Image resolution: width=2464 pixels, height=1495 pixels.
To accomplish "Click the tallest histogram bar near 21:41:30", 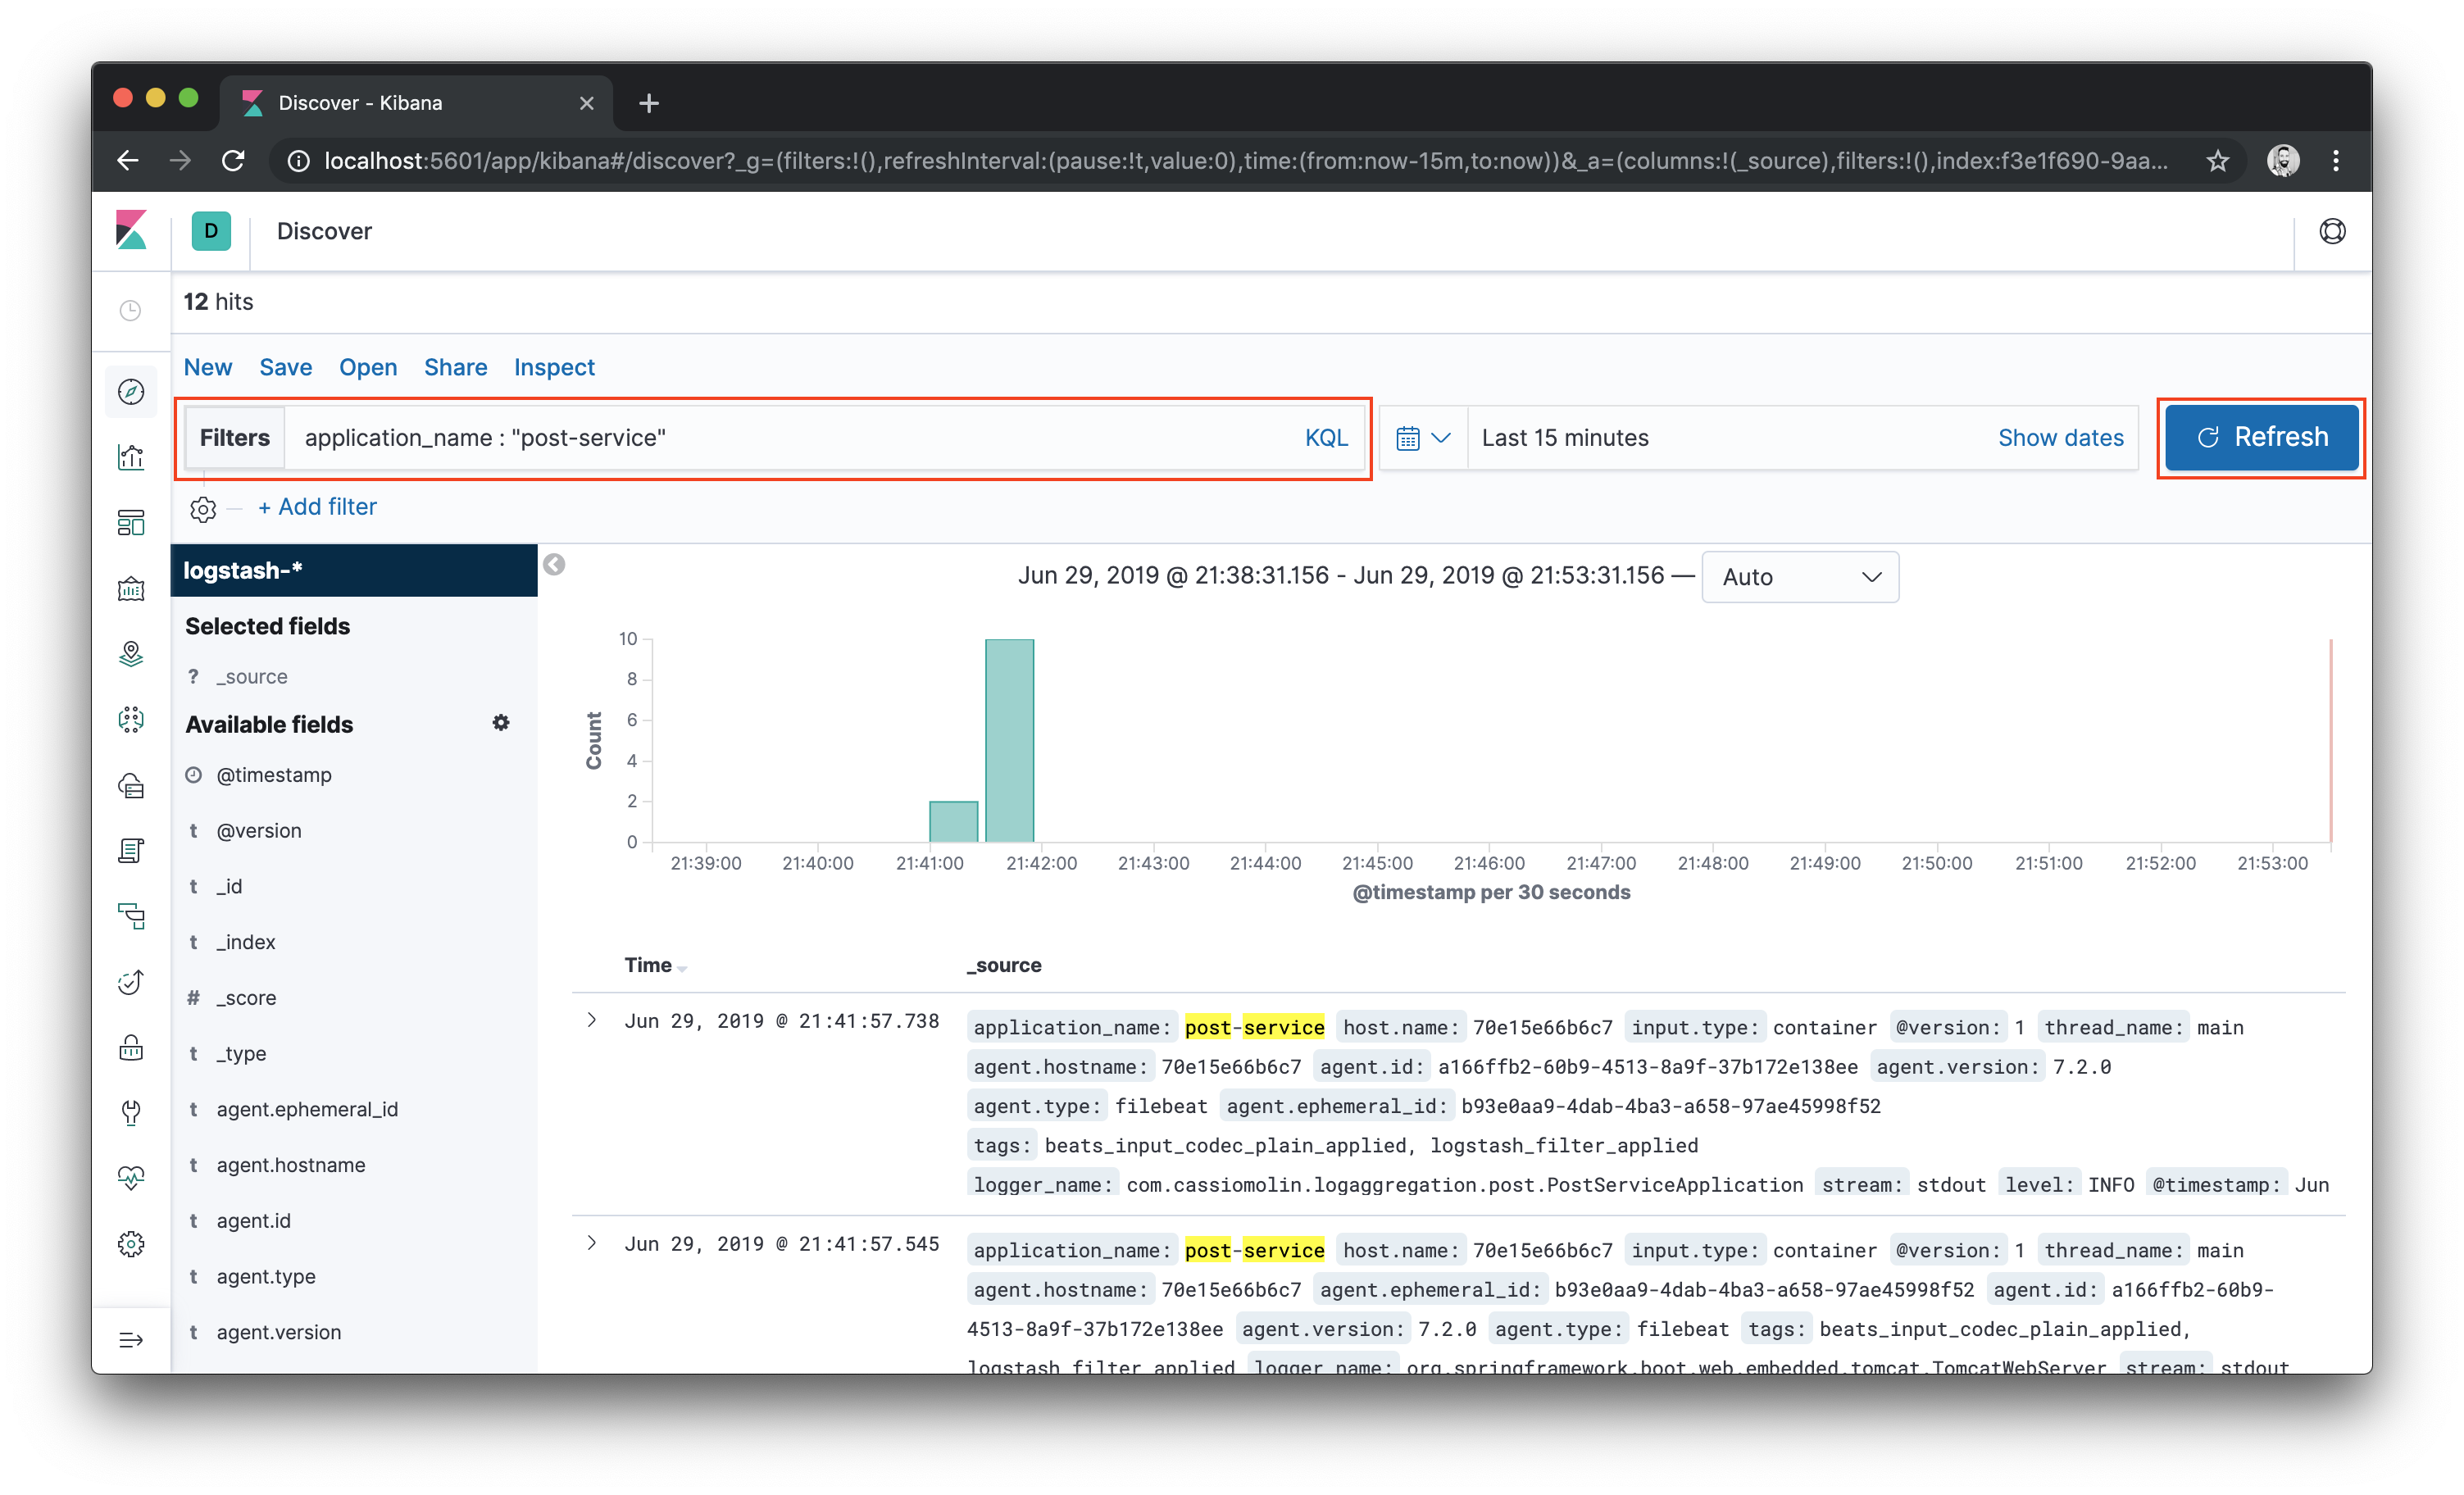I will 1009,740.
